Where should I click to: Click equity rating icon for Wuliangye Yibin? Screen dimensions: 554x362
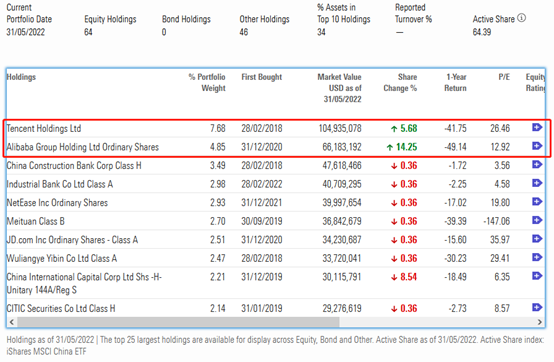click(537, 257)
